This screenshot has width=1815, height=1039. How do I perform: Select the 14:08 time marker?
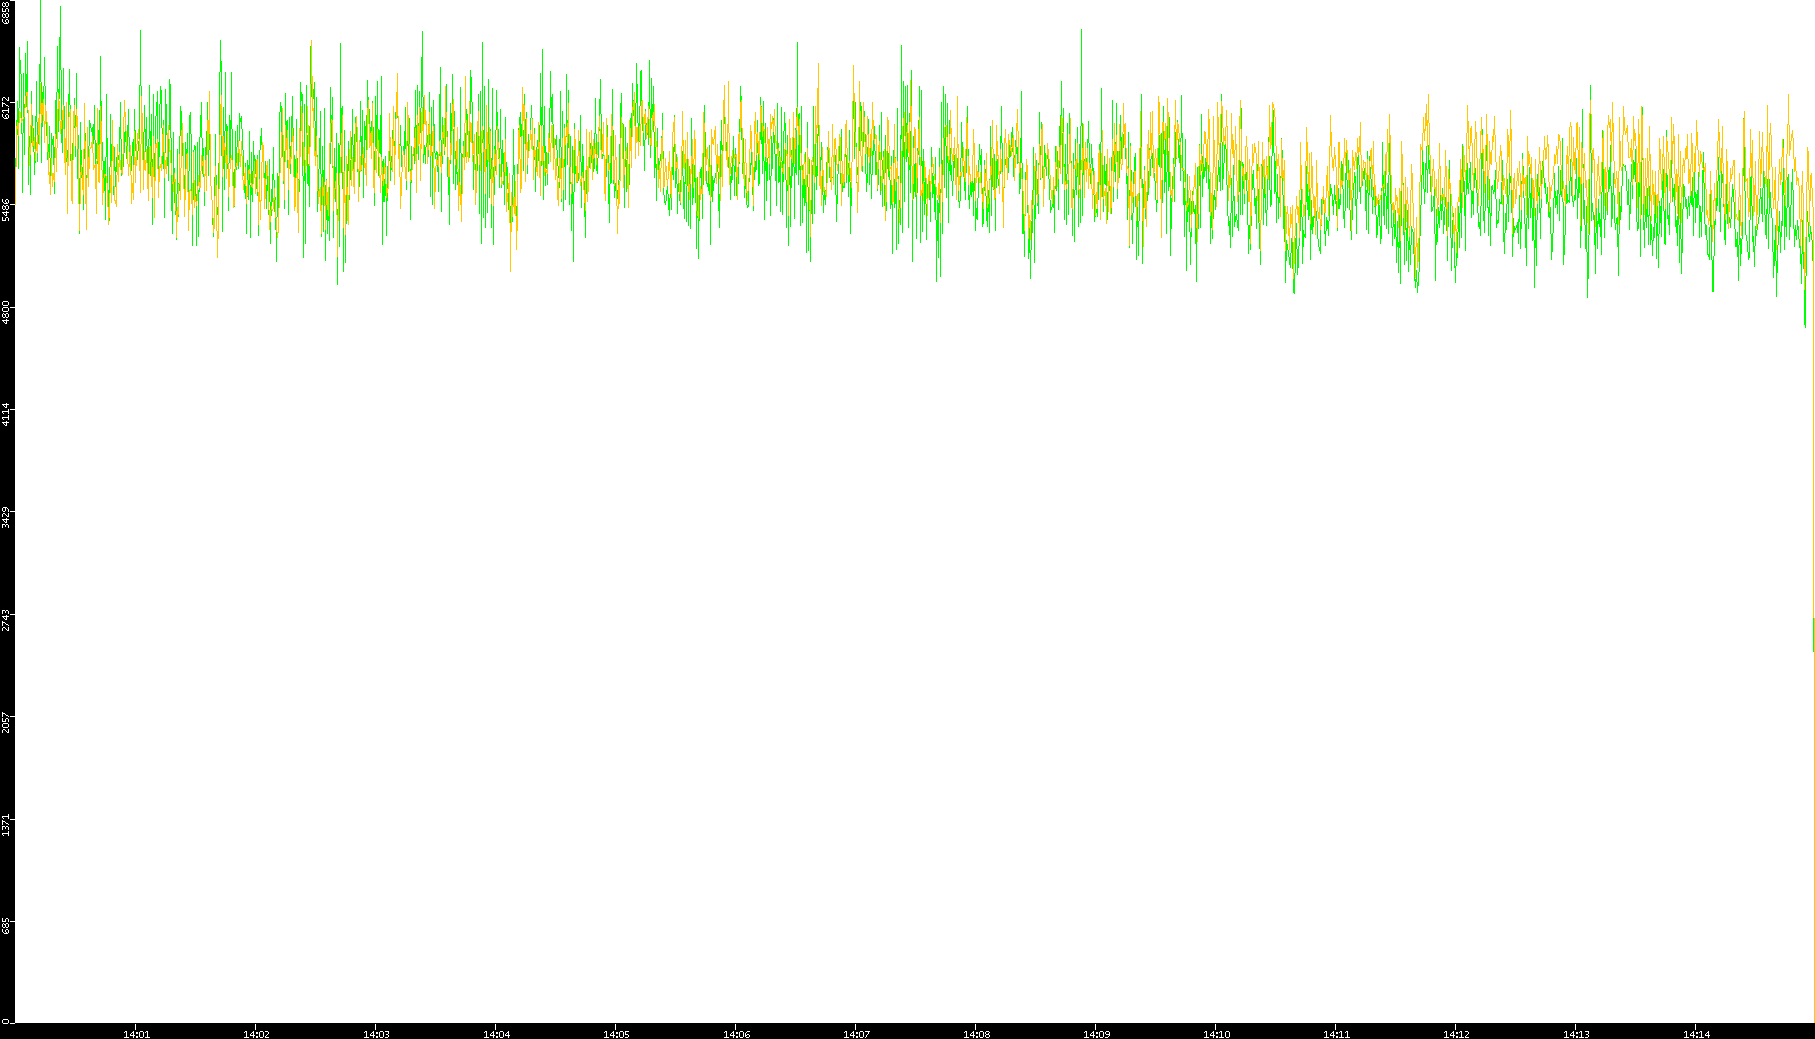(976, 1033)
